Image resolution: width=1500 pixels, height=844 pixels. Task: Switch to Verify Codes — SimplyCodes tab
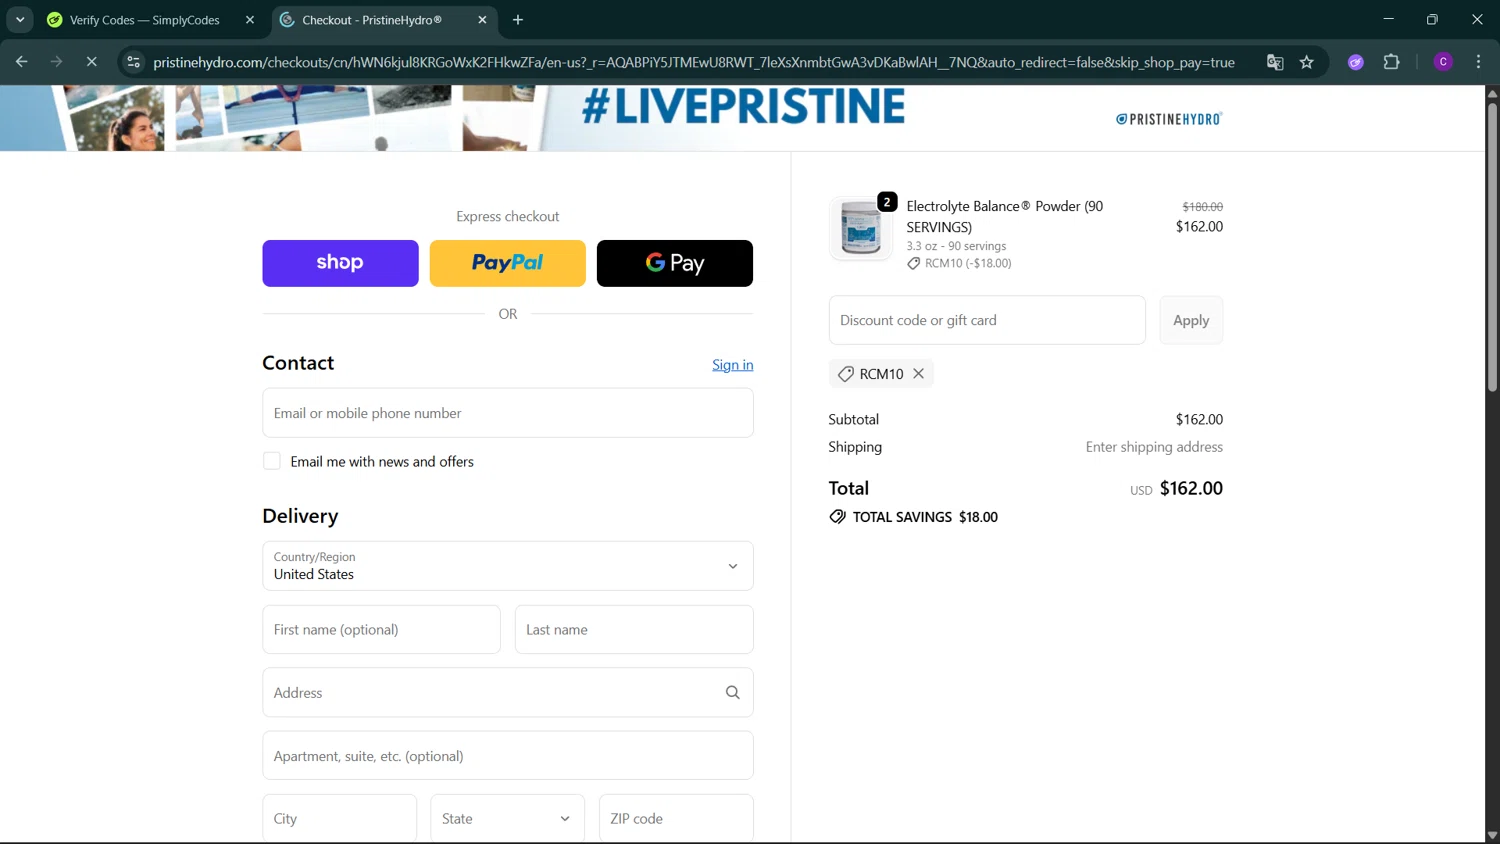pyautogui.click(x=145, y=20)
